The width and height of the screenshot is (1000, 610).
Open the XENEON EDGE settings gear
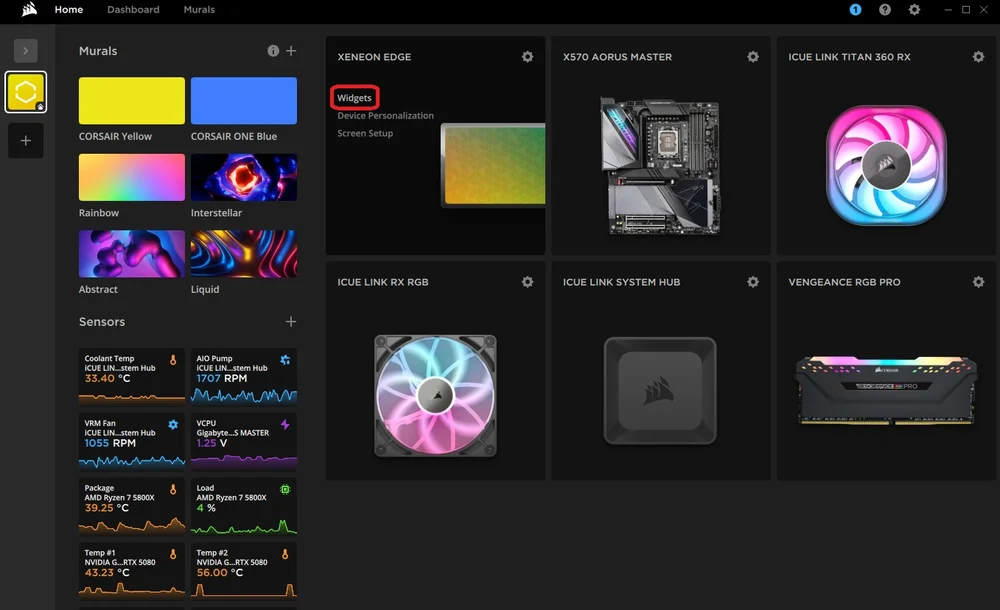[527, 57]
